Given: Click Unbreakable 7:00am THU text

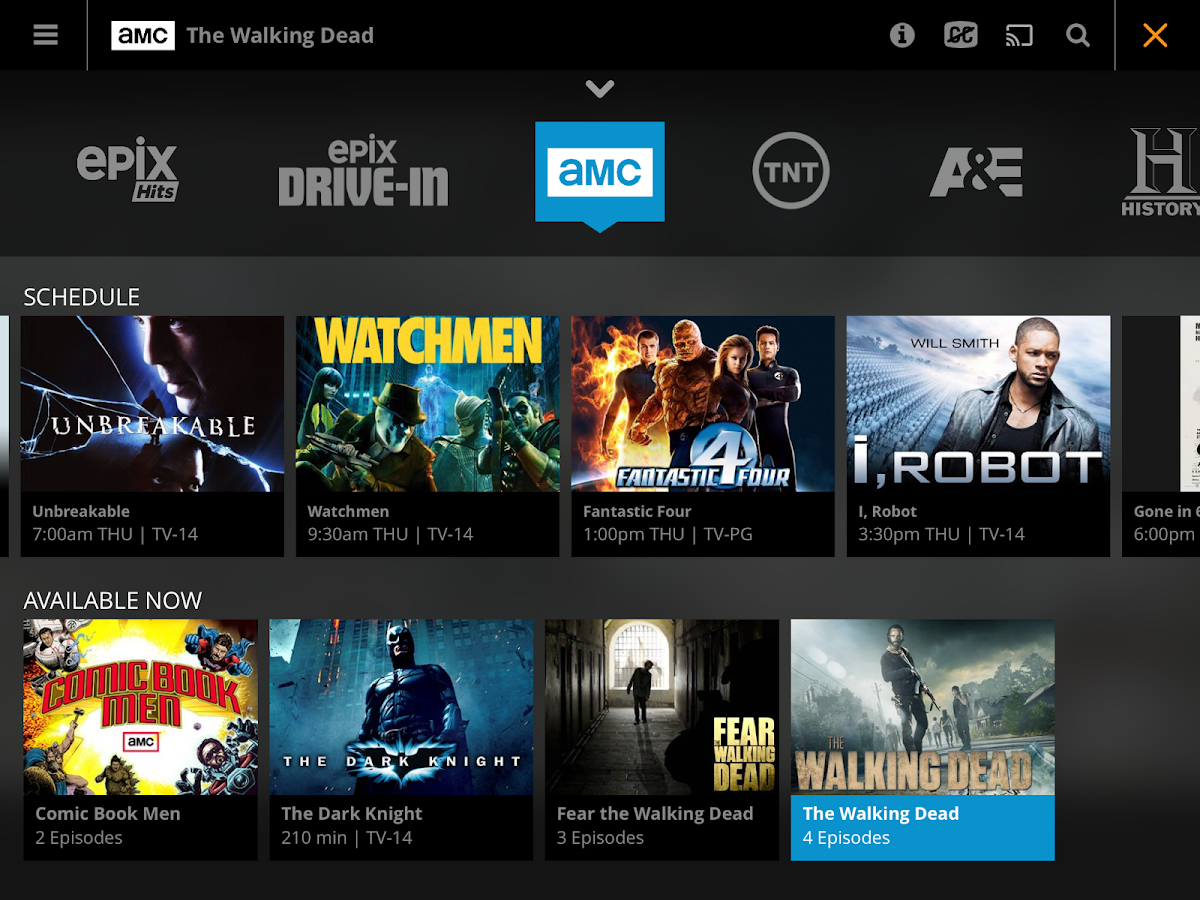Looking at the screenshot, I should (115, 523).
